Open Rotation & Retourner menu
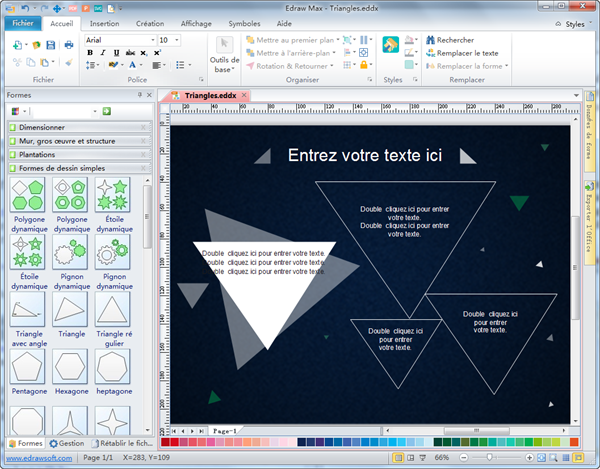The width and height of the screenshot is (600, 469). point(290,66)
